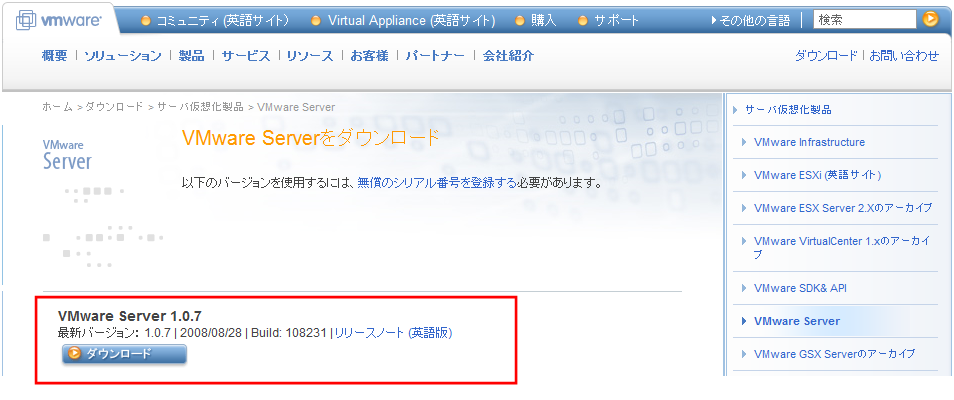Select the 概要 menu item
Screen dimensions: 954x400
(54, 56)
